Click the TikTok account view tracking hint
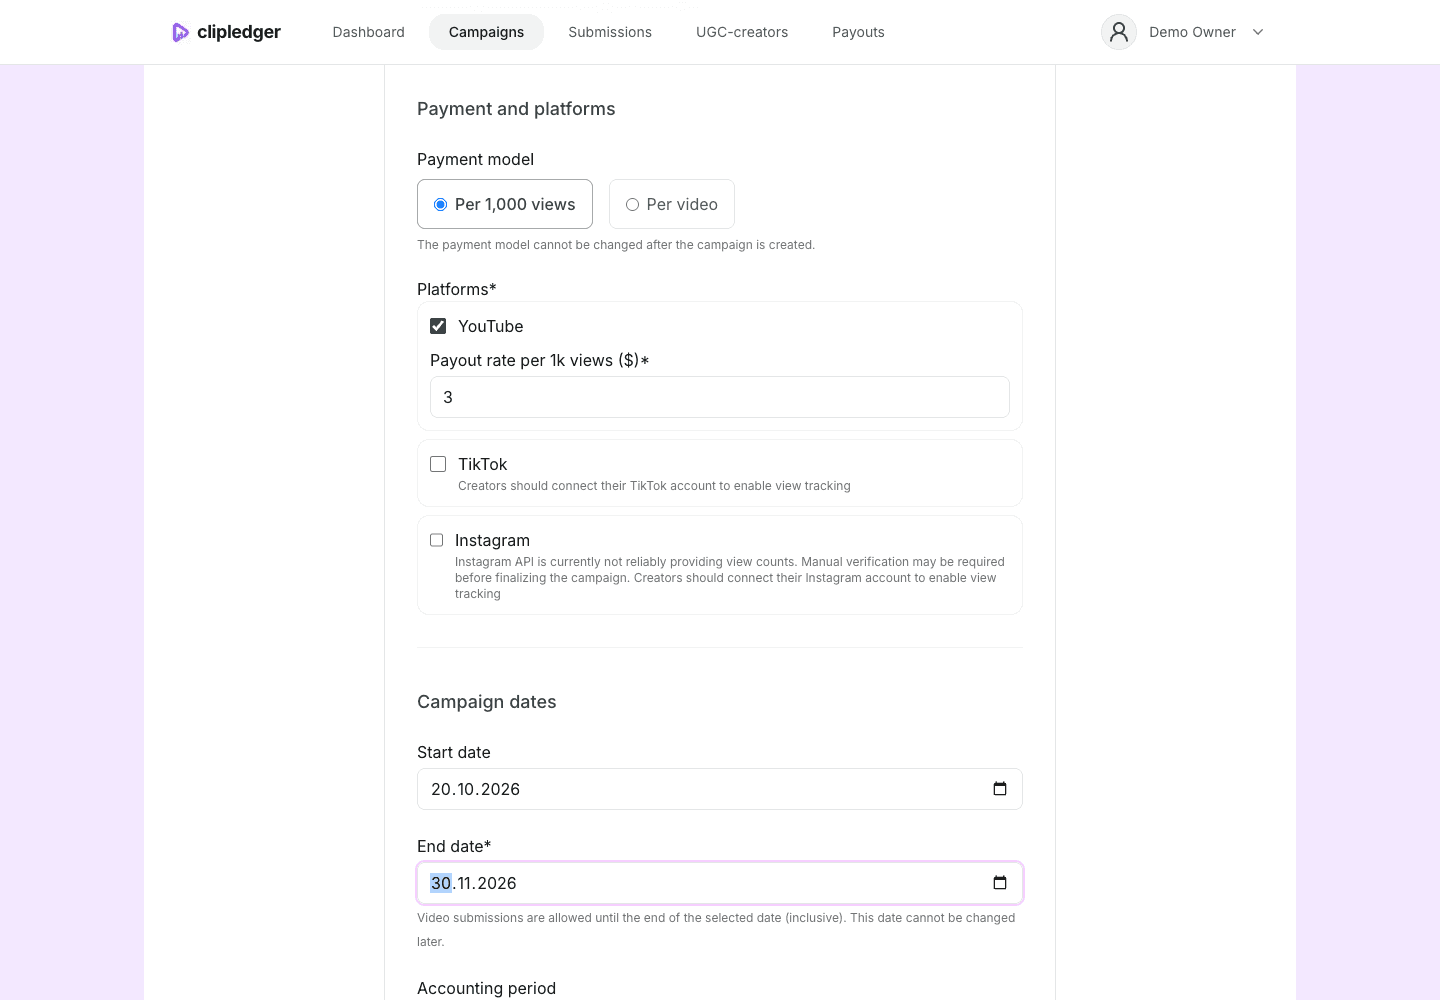 pos(654,486)
